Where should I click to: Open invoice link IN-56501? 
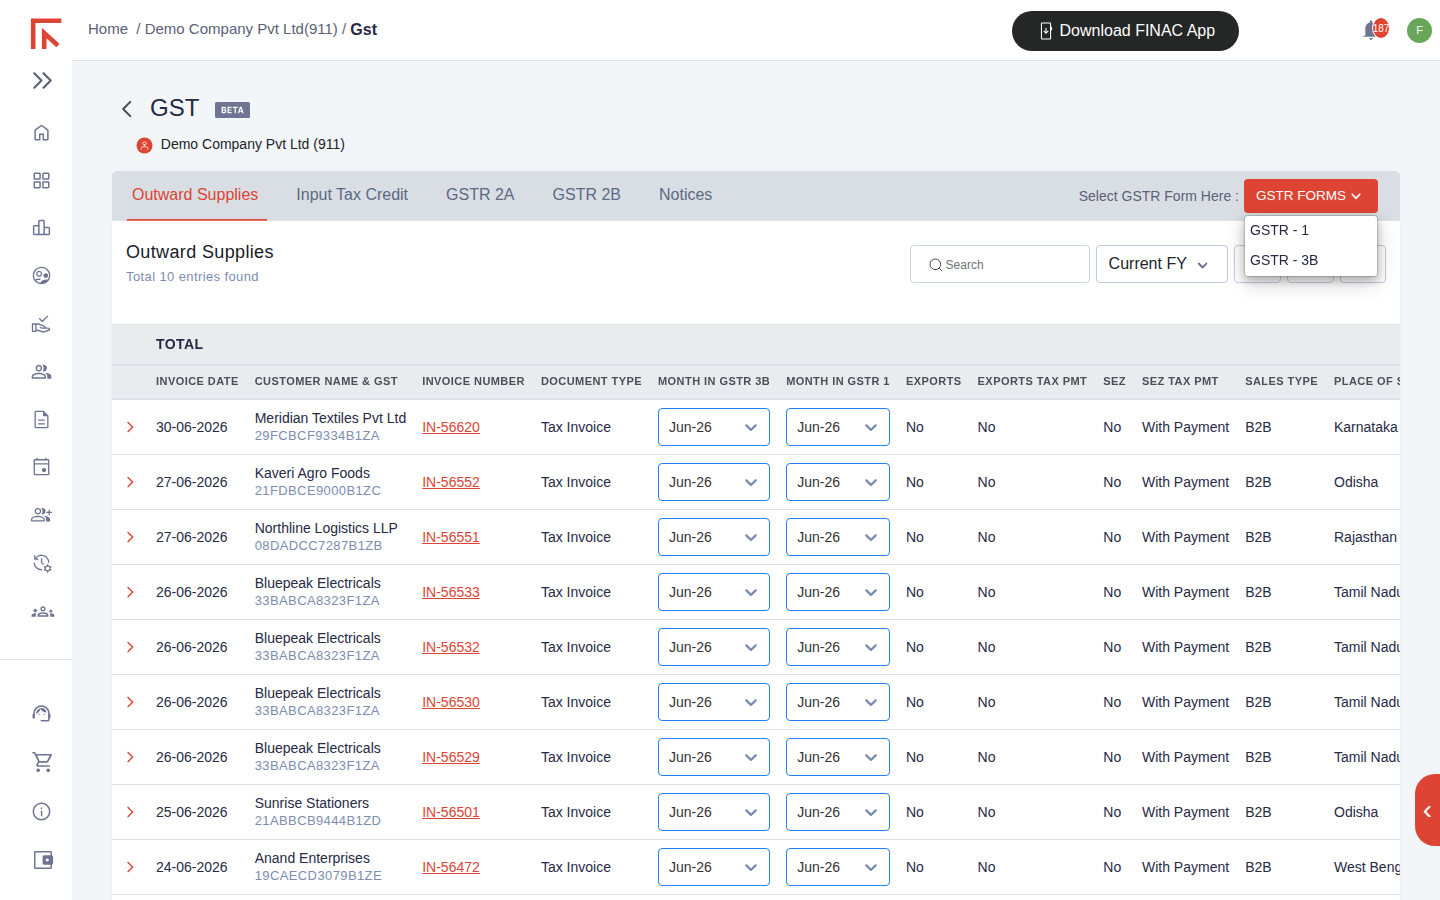point(451,812)
